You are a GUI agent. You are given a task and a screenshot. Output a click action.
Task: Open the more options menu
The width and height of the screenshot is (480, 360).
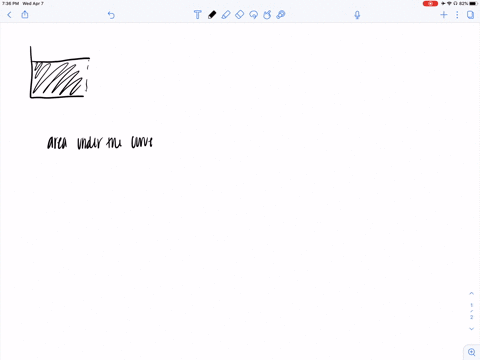point(457,15)
